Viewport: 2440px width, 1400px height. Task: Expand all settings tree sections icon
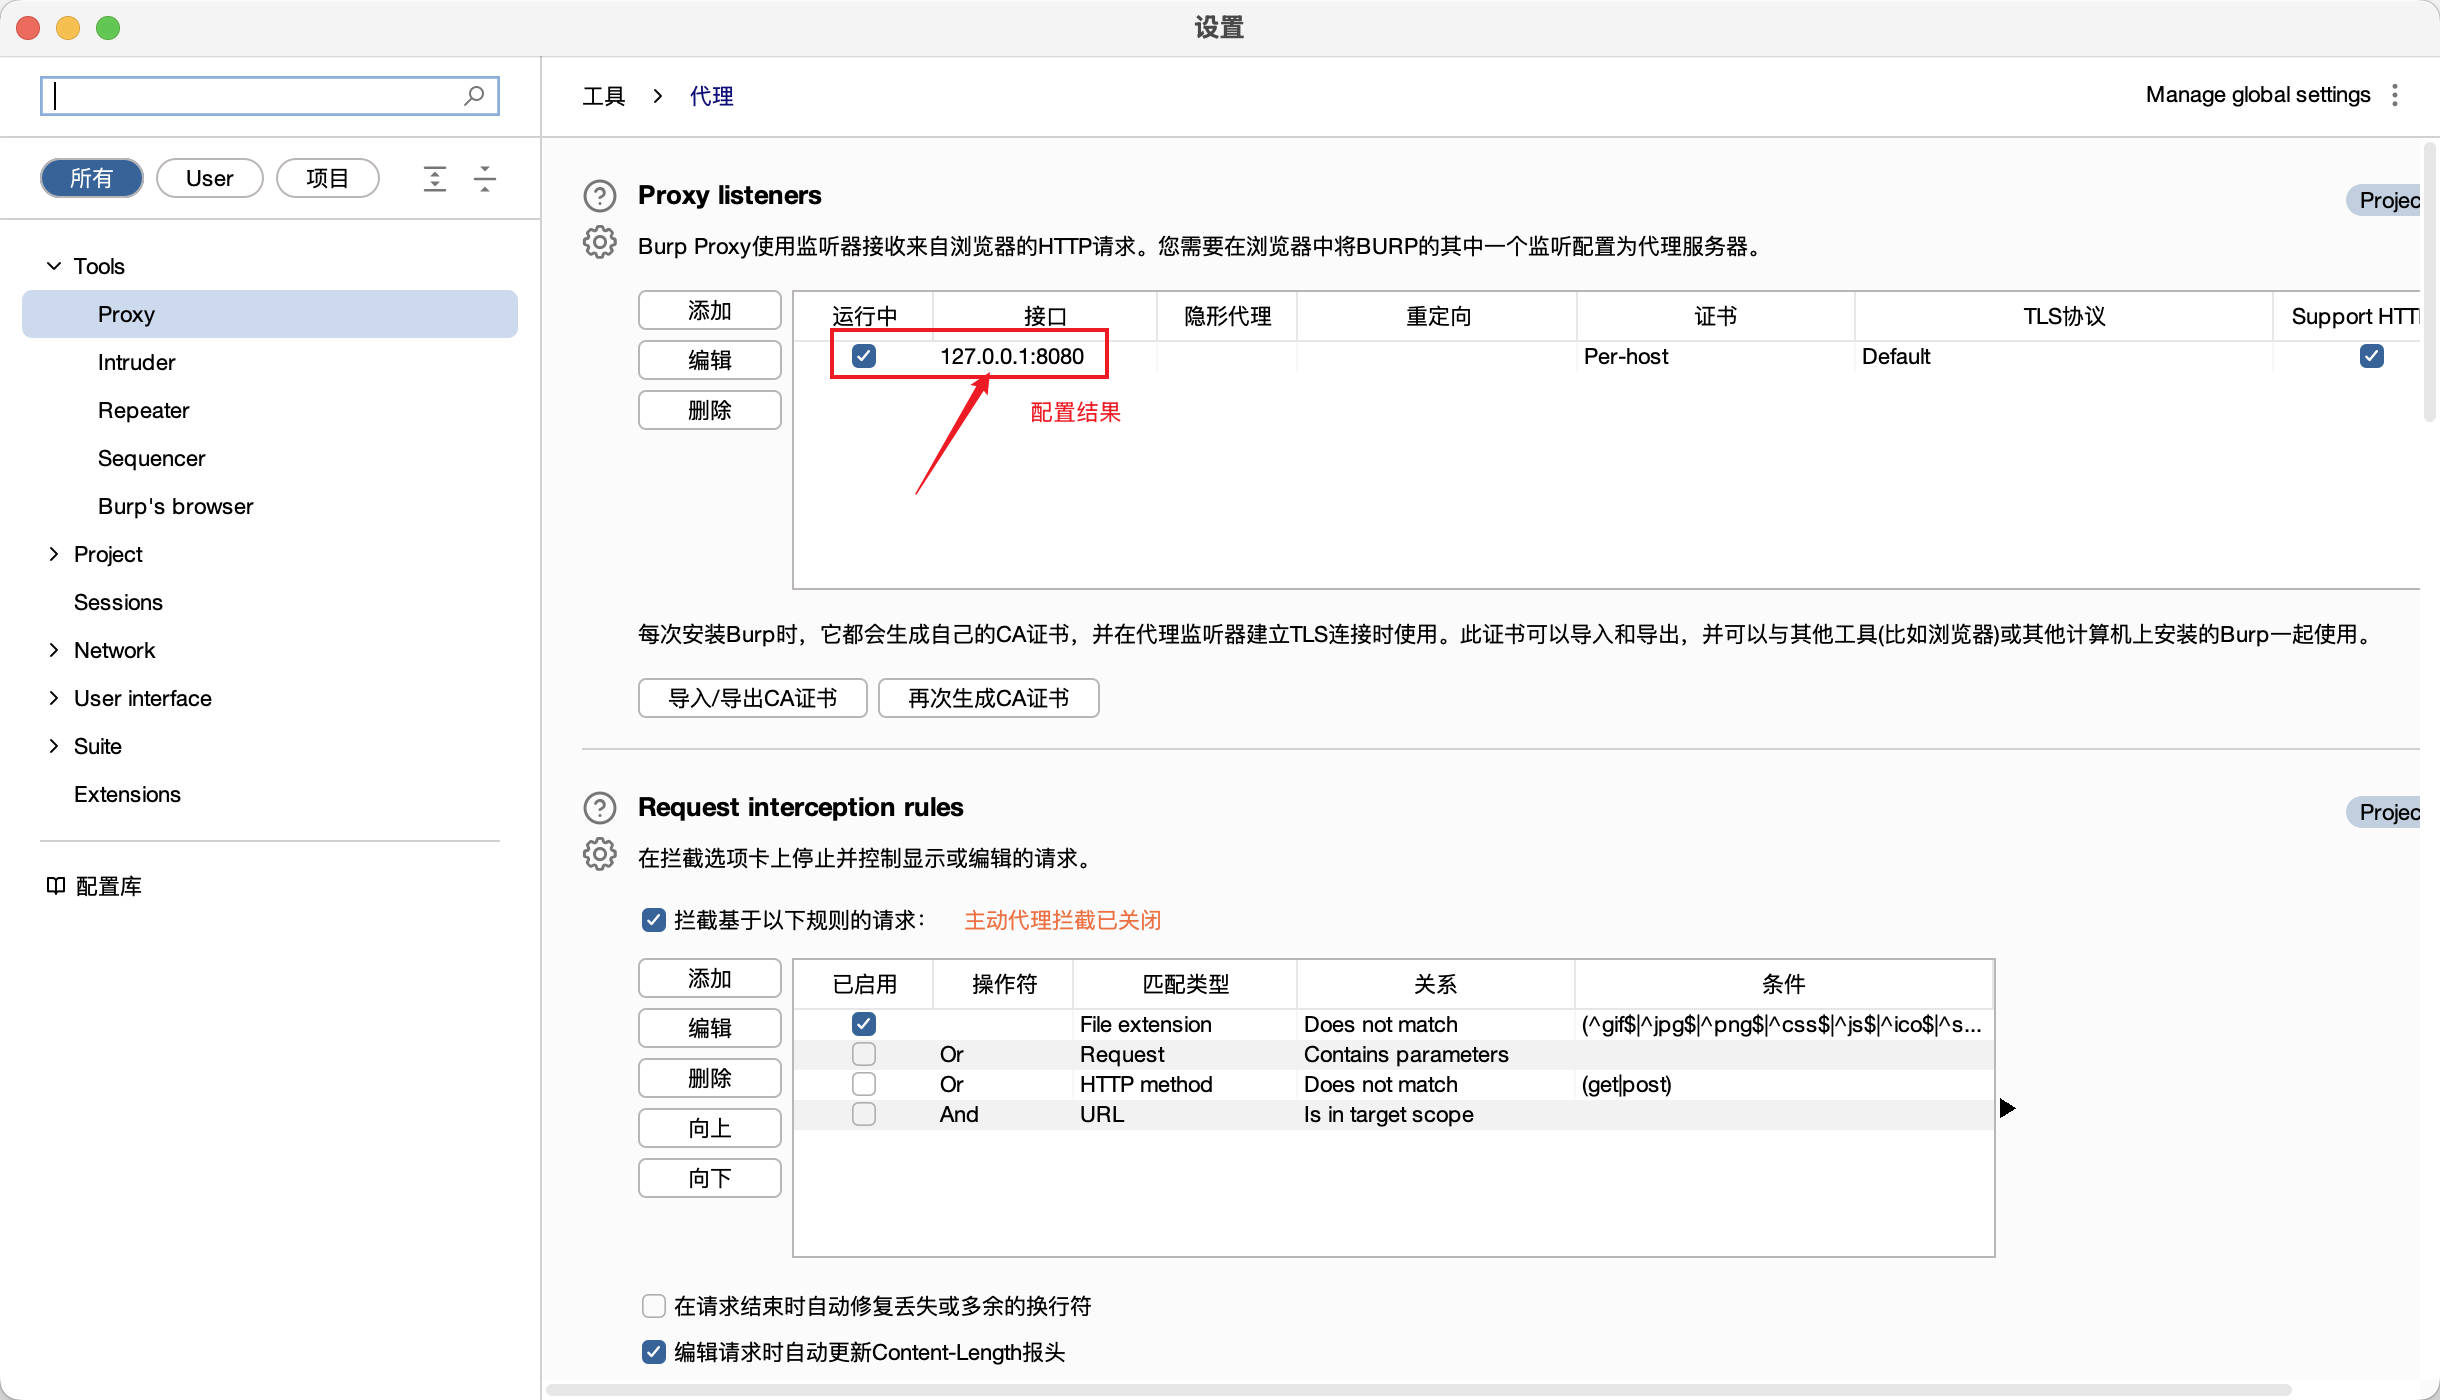click(x=434, y=179)
